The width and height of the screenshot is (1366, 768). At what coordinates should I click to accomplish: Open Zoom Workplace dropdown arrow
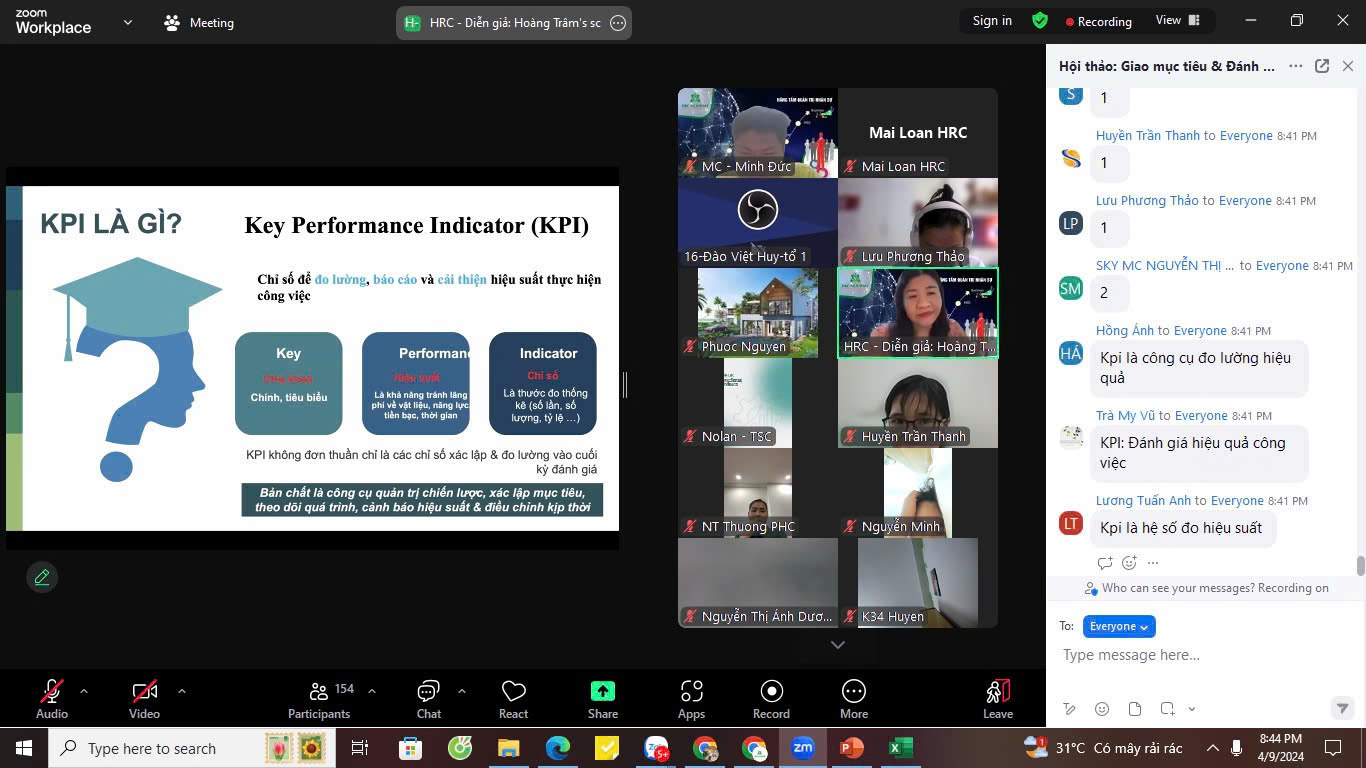[127, 22]
